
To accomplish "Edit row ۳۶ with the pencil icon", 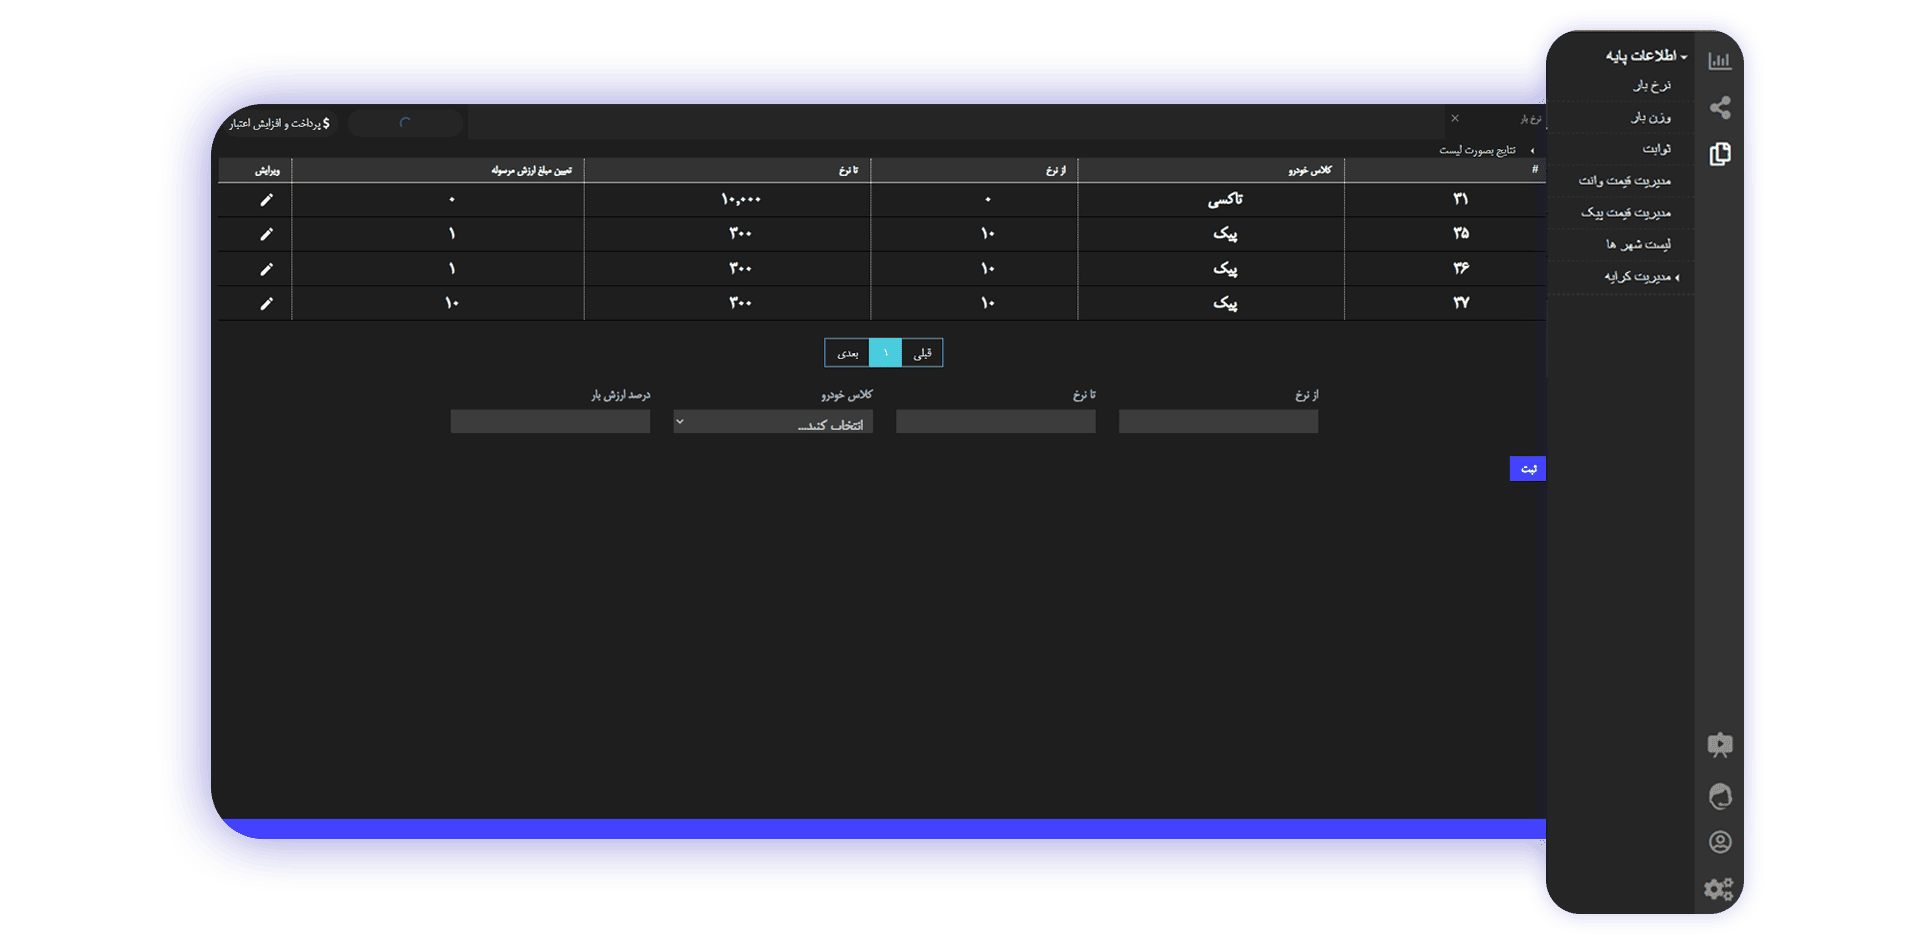I will point(266,269).
